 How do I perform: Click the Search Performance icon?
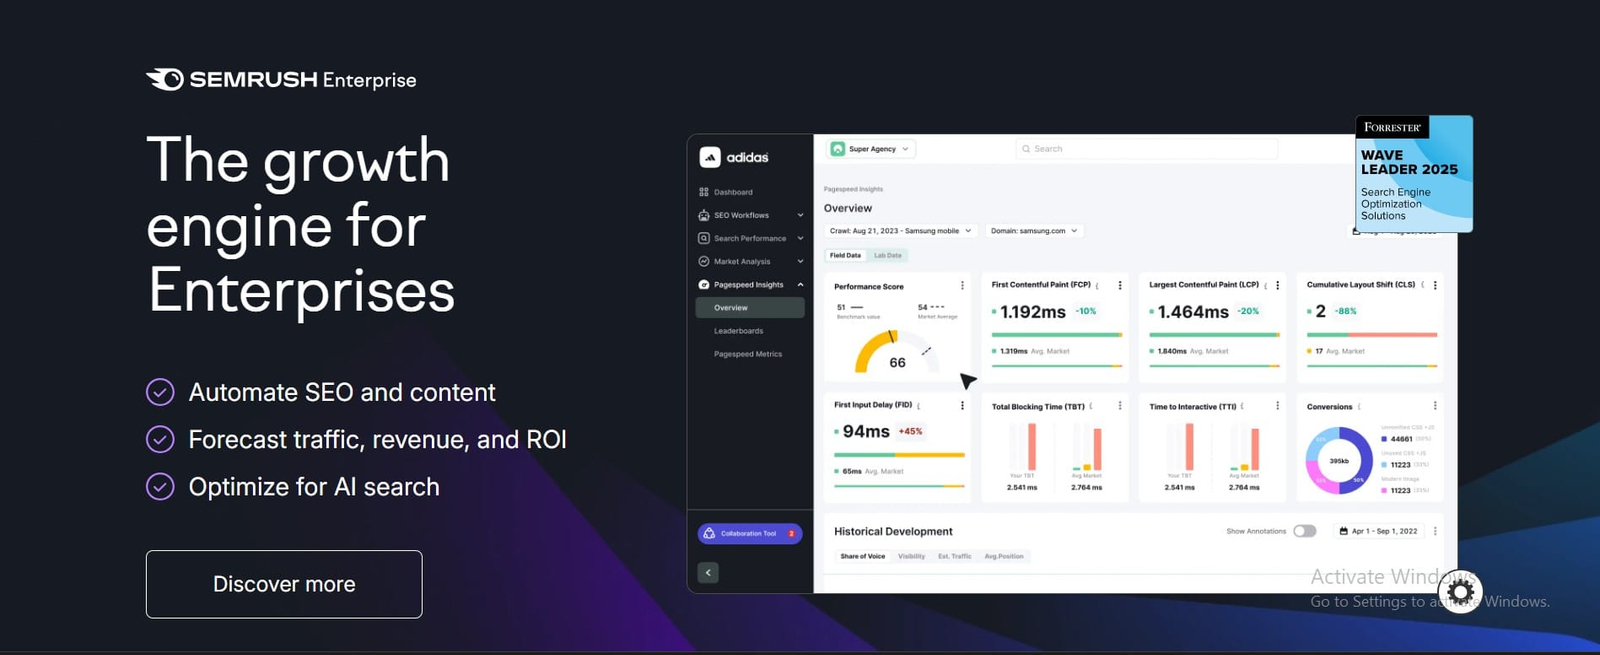pos(704,238)
